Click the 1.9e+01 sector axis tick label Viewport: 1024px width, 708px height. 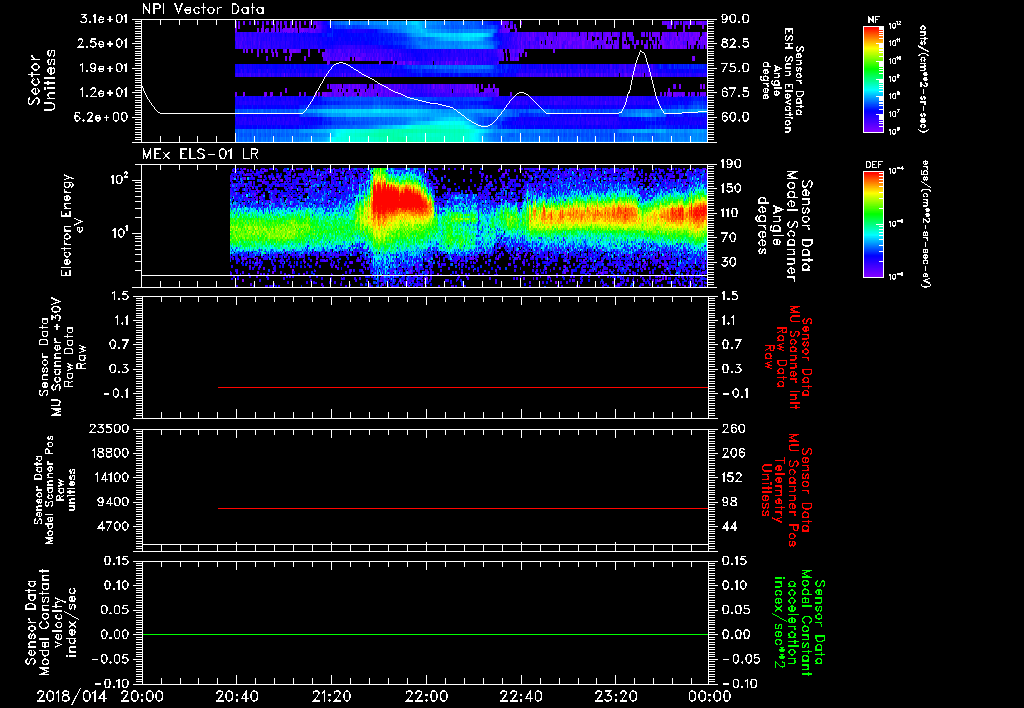point(103,68)
